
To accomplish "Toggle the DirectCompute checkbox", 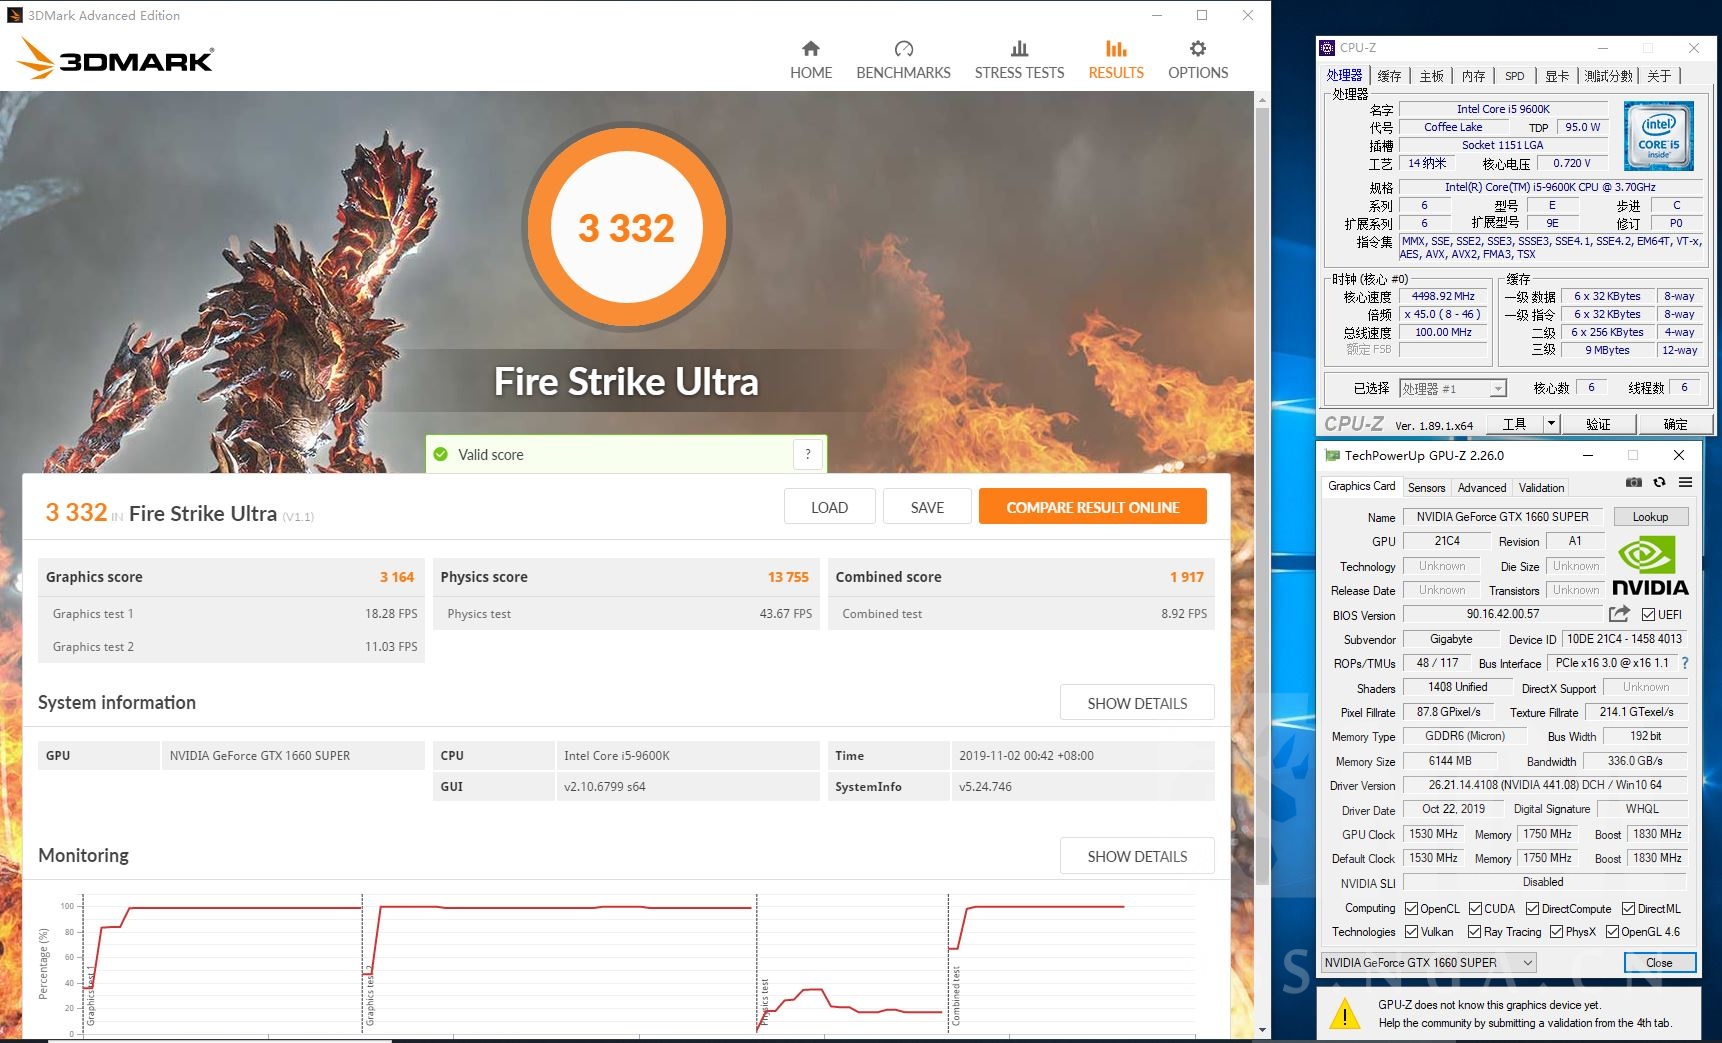I will [1532, 908].
